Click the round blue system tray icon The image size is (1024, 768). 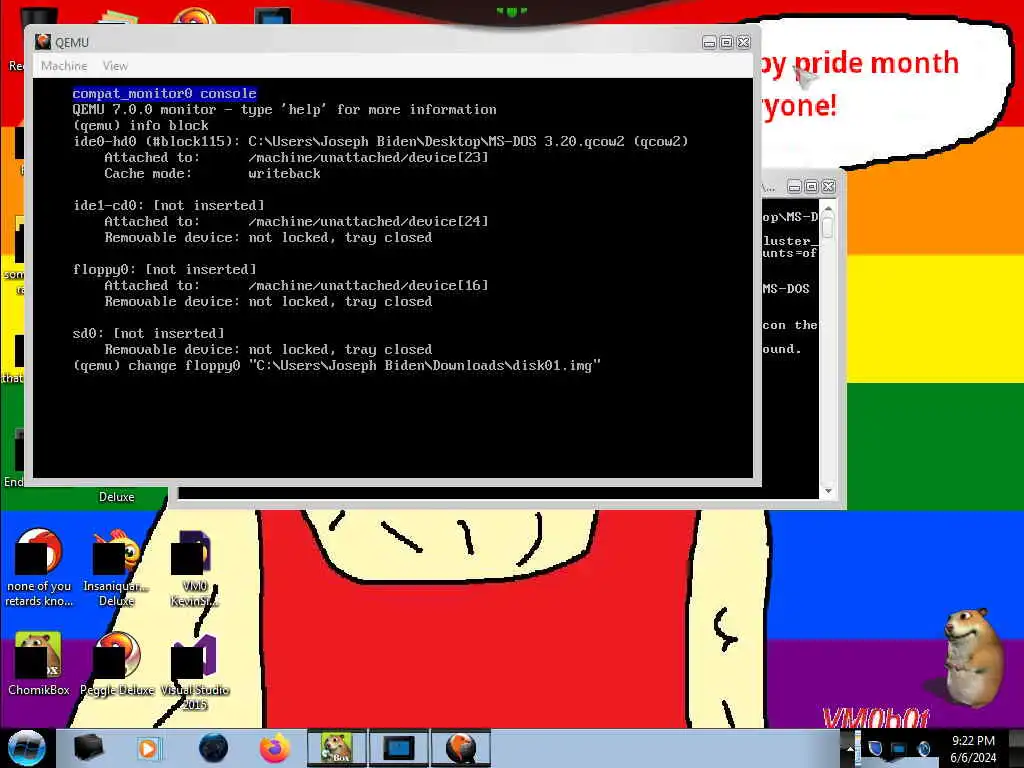[x=923, y=748]
